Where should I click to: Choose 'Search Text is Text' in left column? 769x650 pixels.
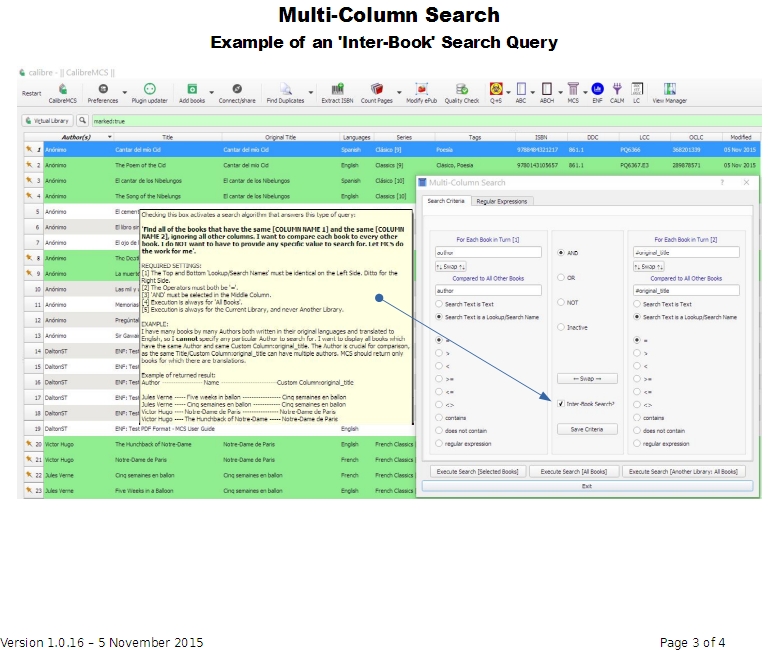coord(439,304)
